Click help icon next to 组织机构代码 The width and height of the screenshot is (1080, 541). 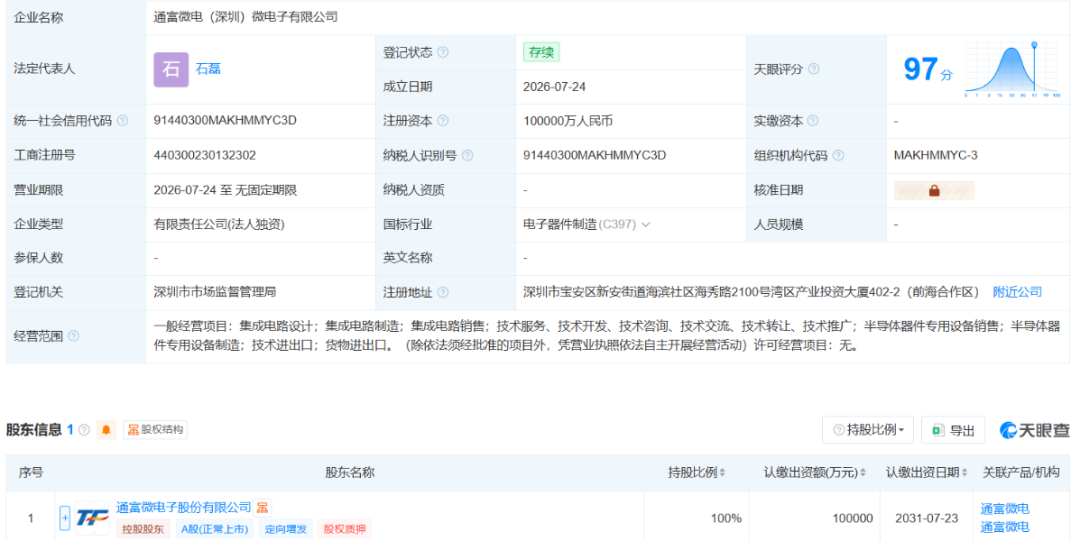(x=838, y=156)
